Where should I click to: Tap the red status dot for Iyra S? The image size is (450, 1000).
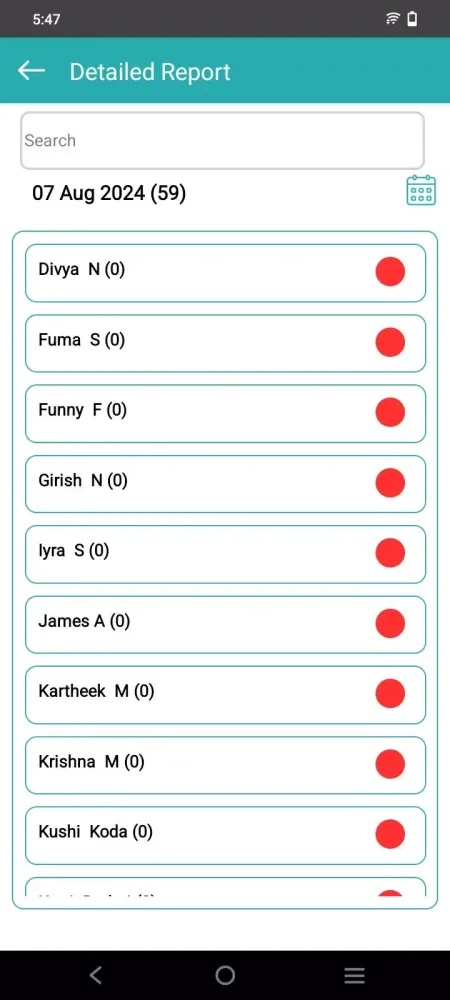point(390,553)
